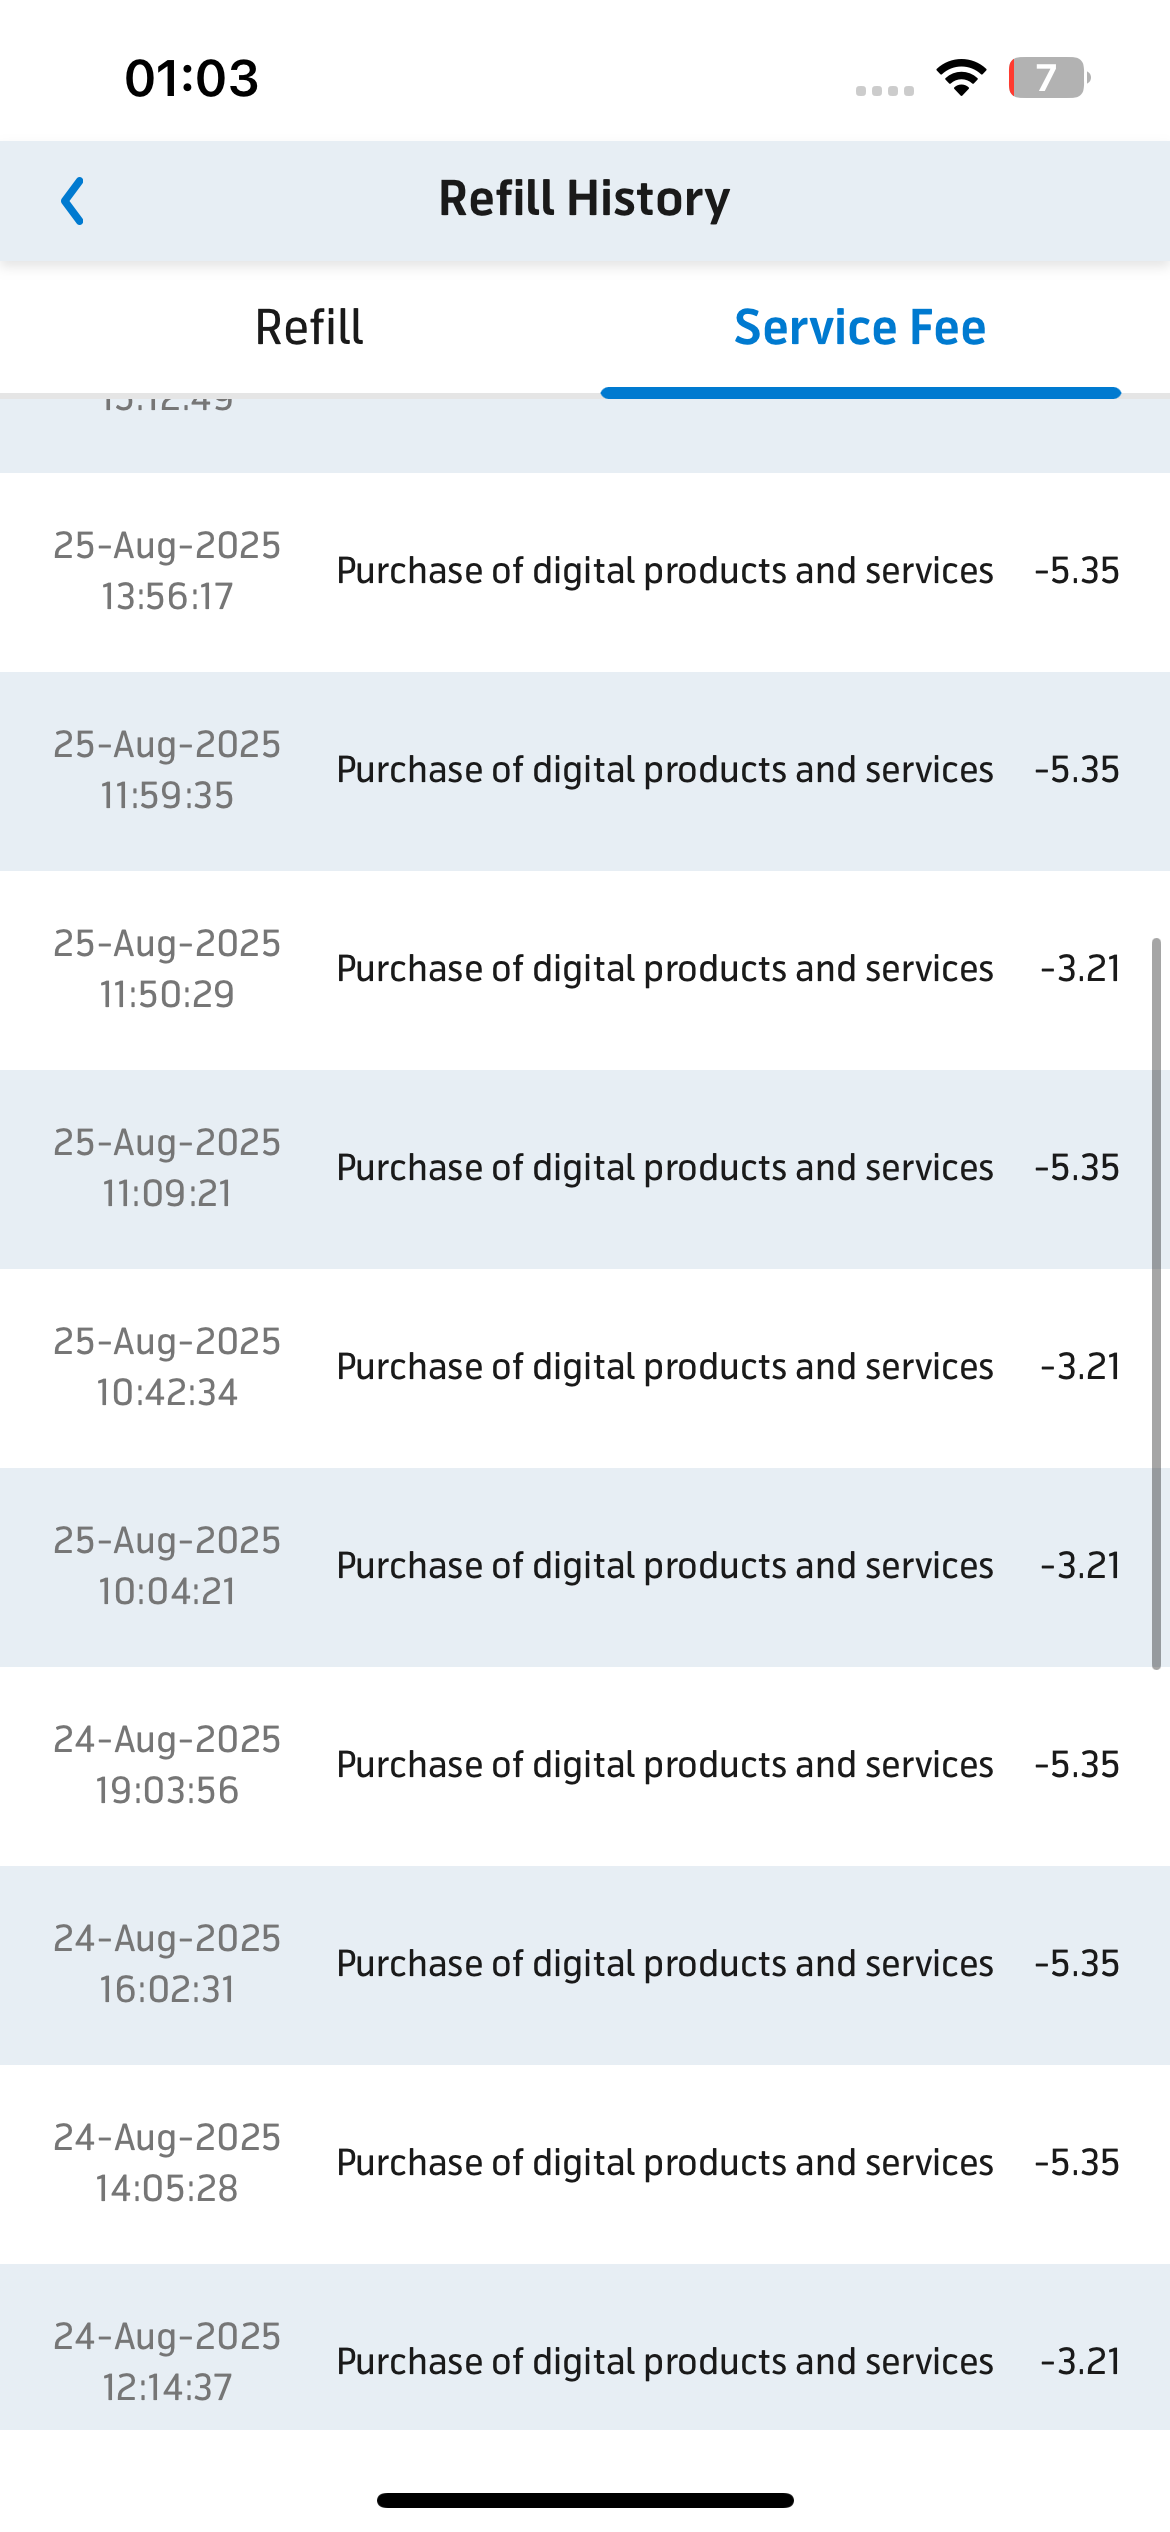Open the 25-Aug-2025 10:42:34 entry
This screenshot has height=2532, width=1170.
[585, 1368]
